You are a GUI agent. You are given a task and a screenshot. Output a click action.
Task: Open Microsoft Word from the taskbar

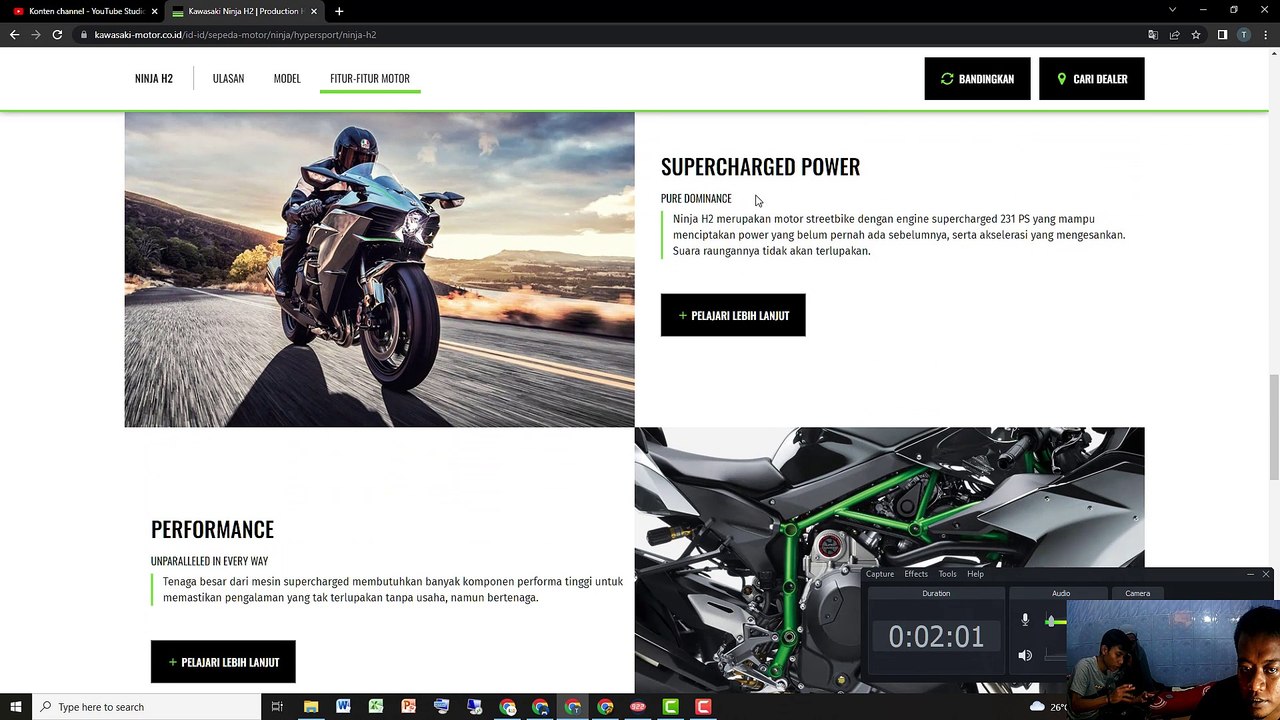pos(343,707)
